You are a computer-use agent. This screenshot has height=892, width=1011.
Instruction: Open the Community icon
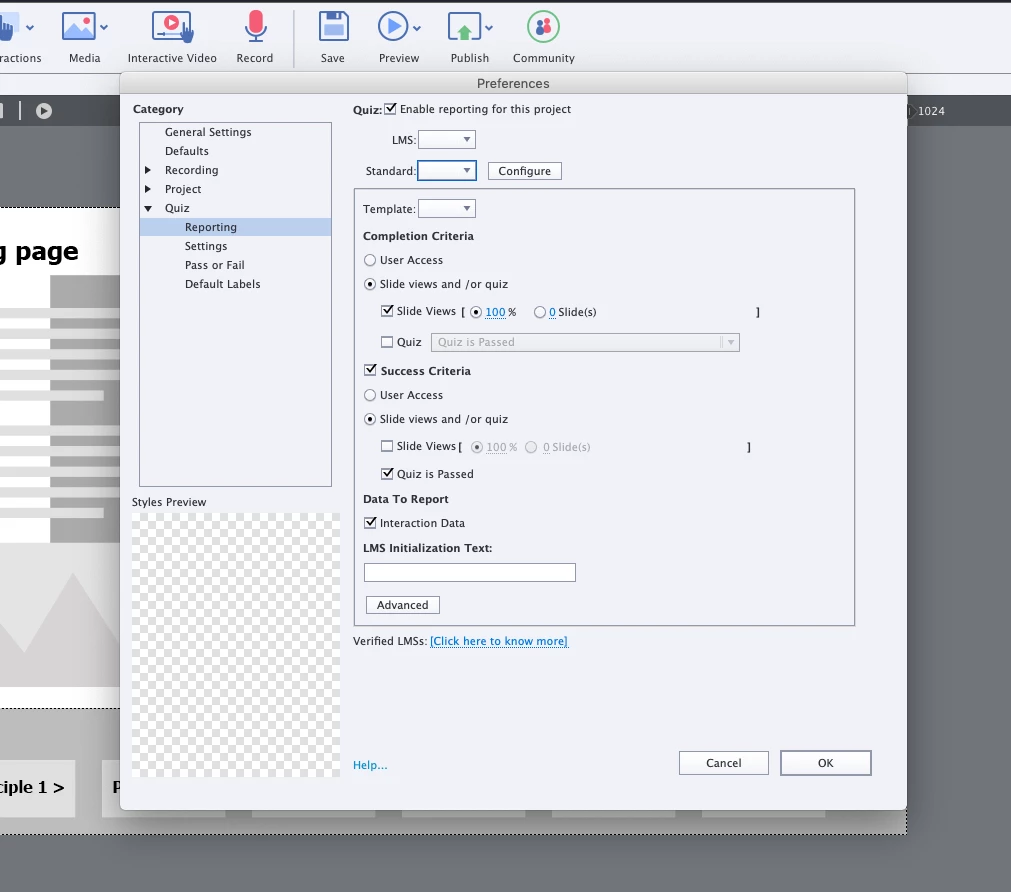point(544,27)
